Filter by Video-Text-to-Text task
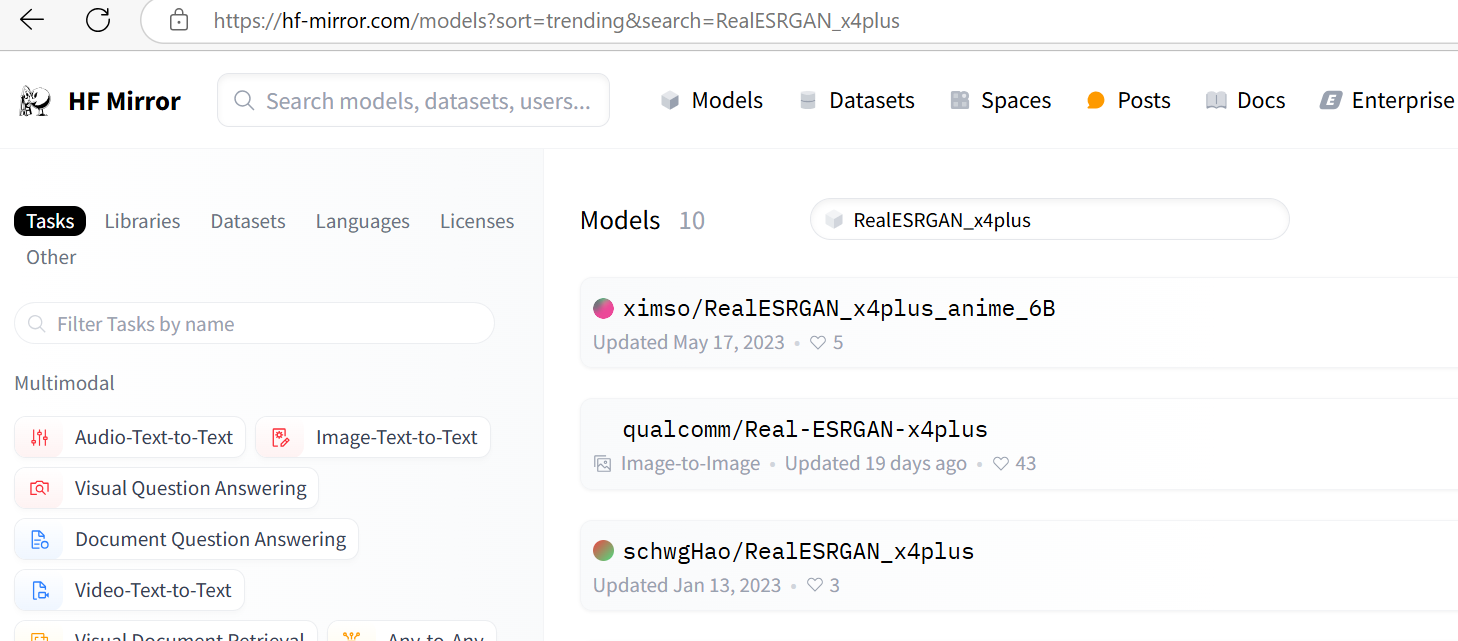This screenshot has height=641, width=1458. pyautogui.click(x=129, y=591)
